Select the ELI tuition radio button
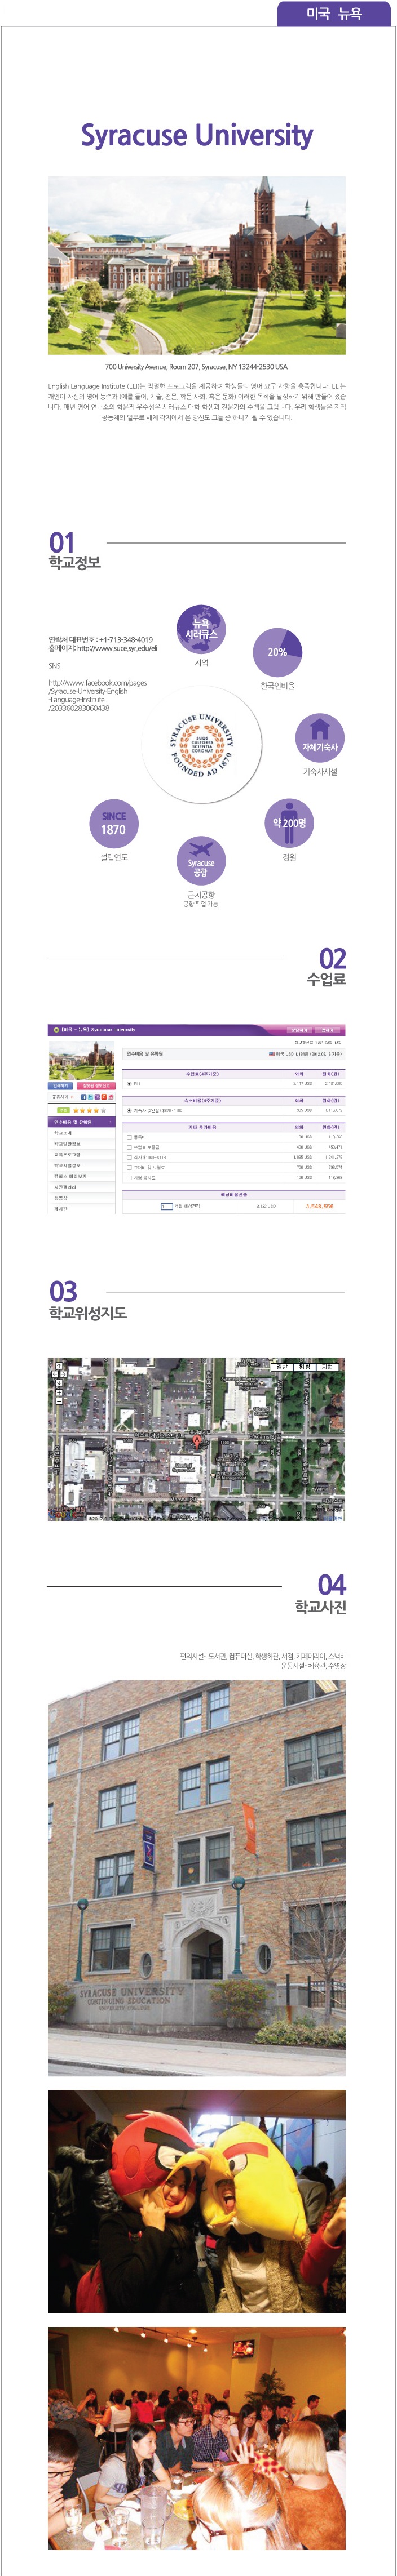Viewport: 397px width, 2576px height. pos(129,1083)
